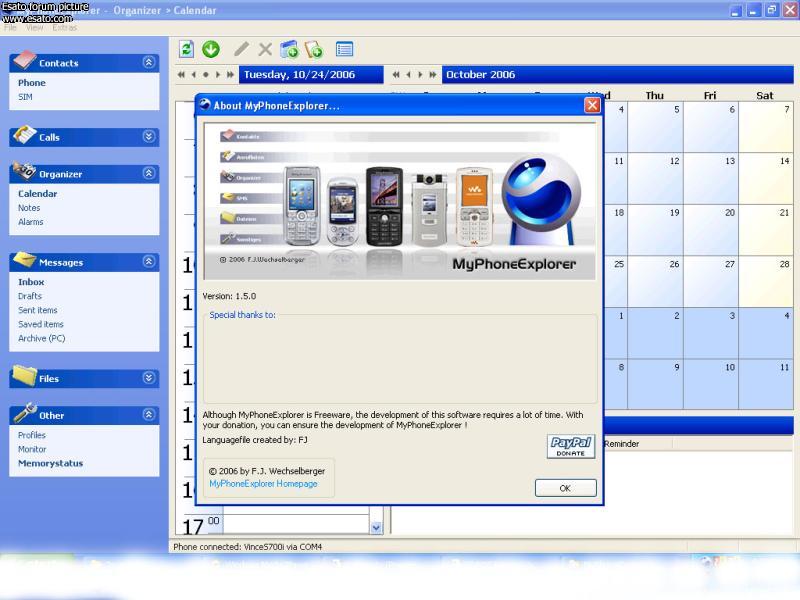This screenshot has width=800, height=600.
Task: Jump forward a week in day navigator
Action: (230, 74)
